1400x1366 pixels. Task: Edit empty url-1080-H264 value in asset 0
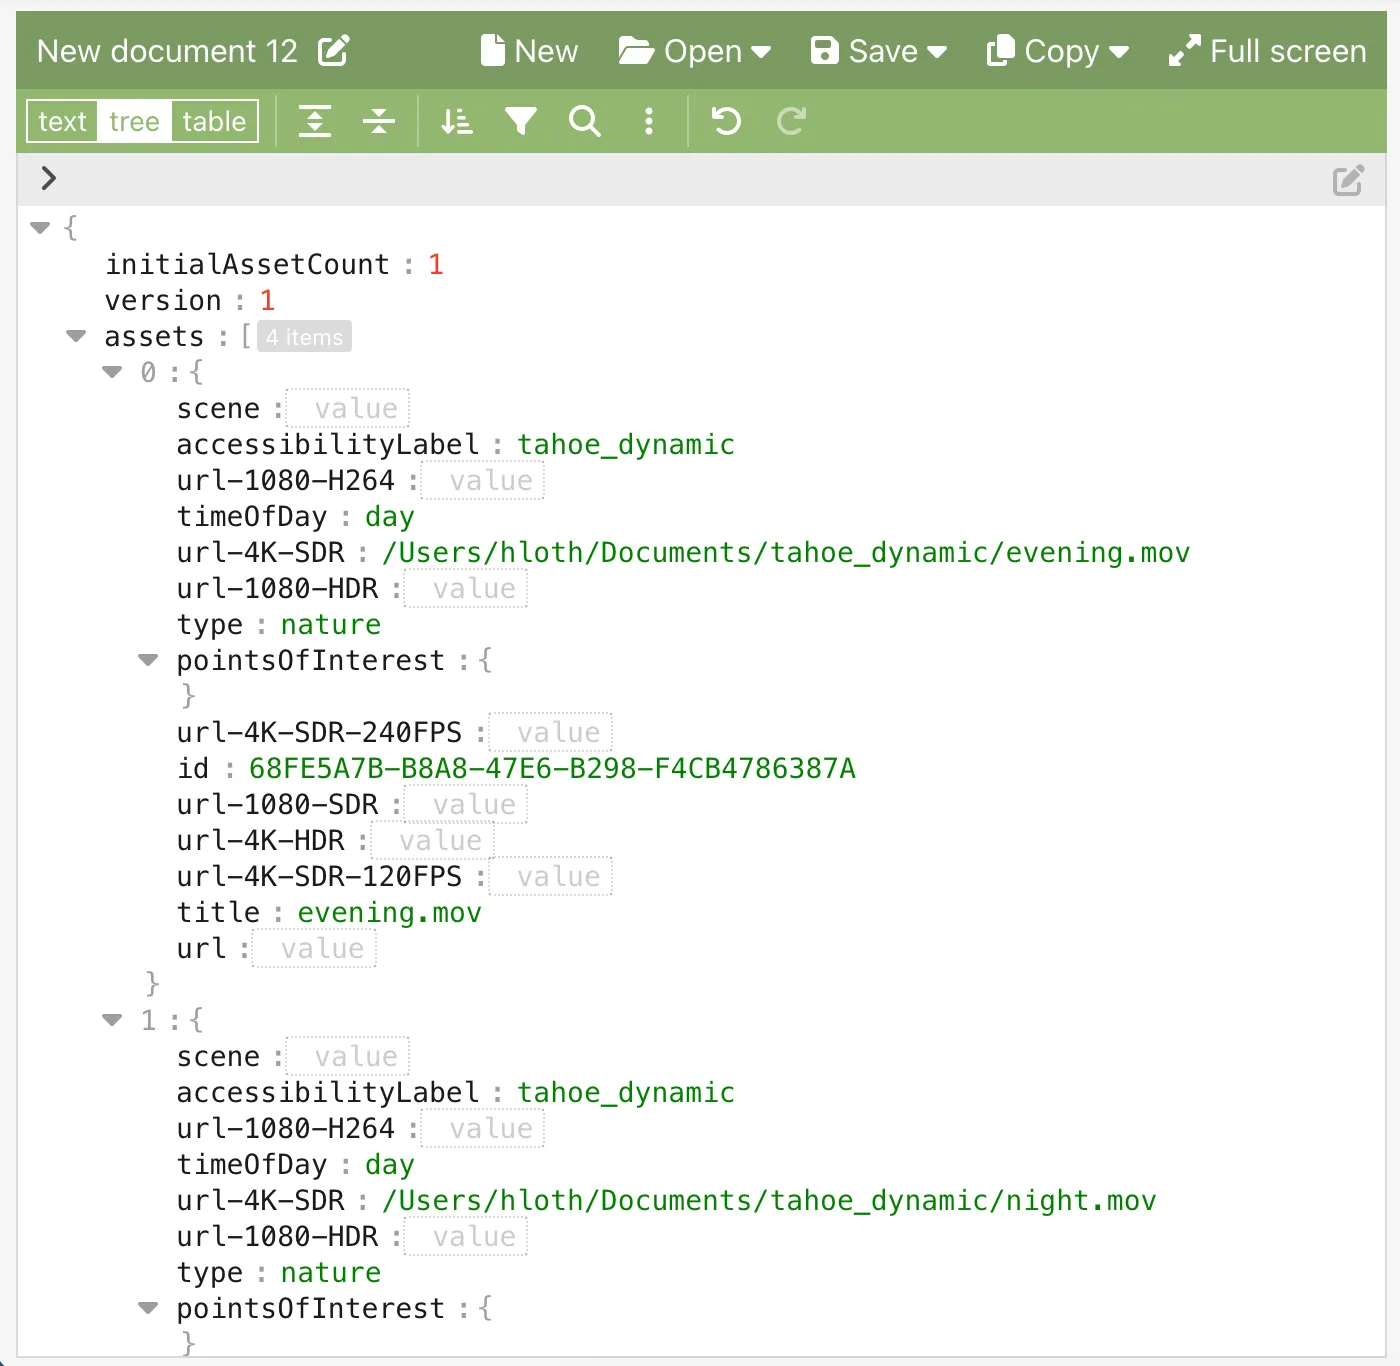[x=483, y=480]
